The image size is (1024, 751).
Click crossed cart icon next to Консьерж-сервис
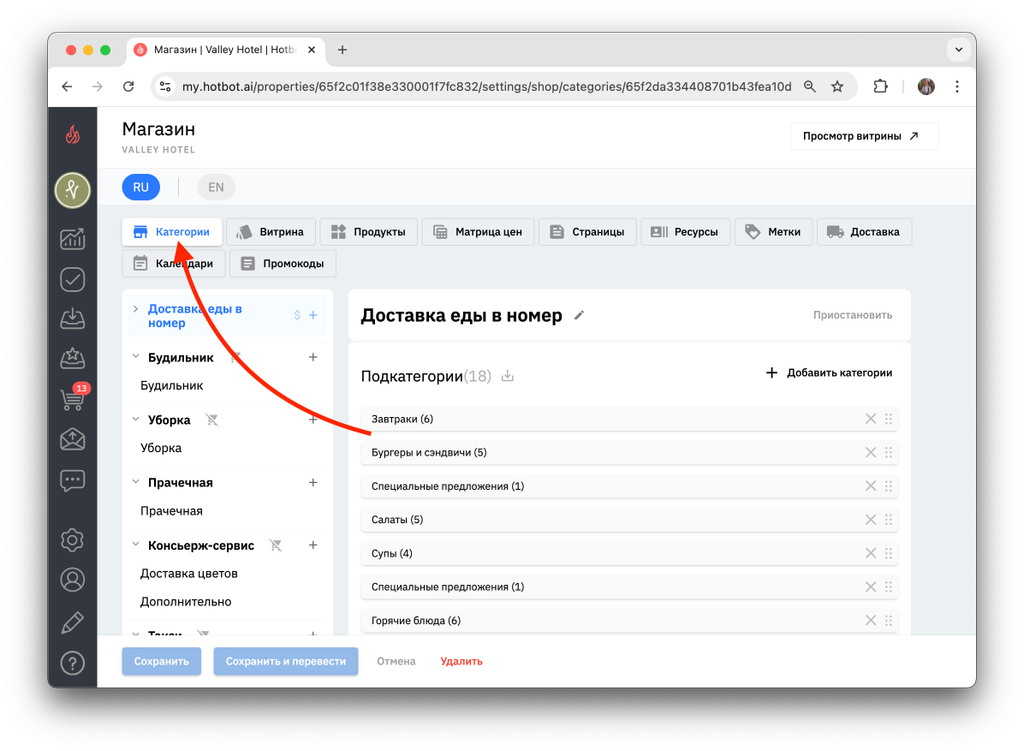click(x=276, y=545)
